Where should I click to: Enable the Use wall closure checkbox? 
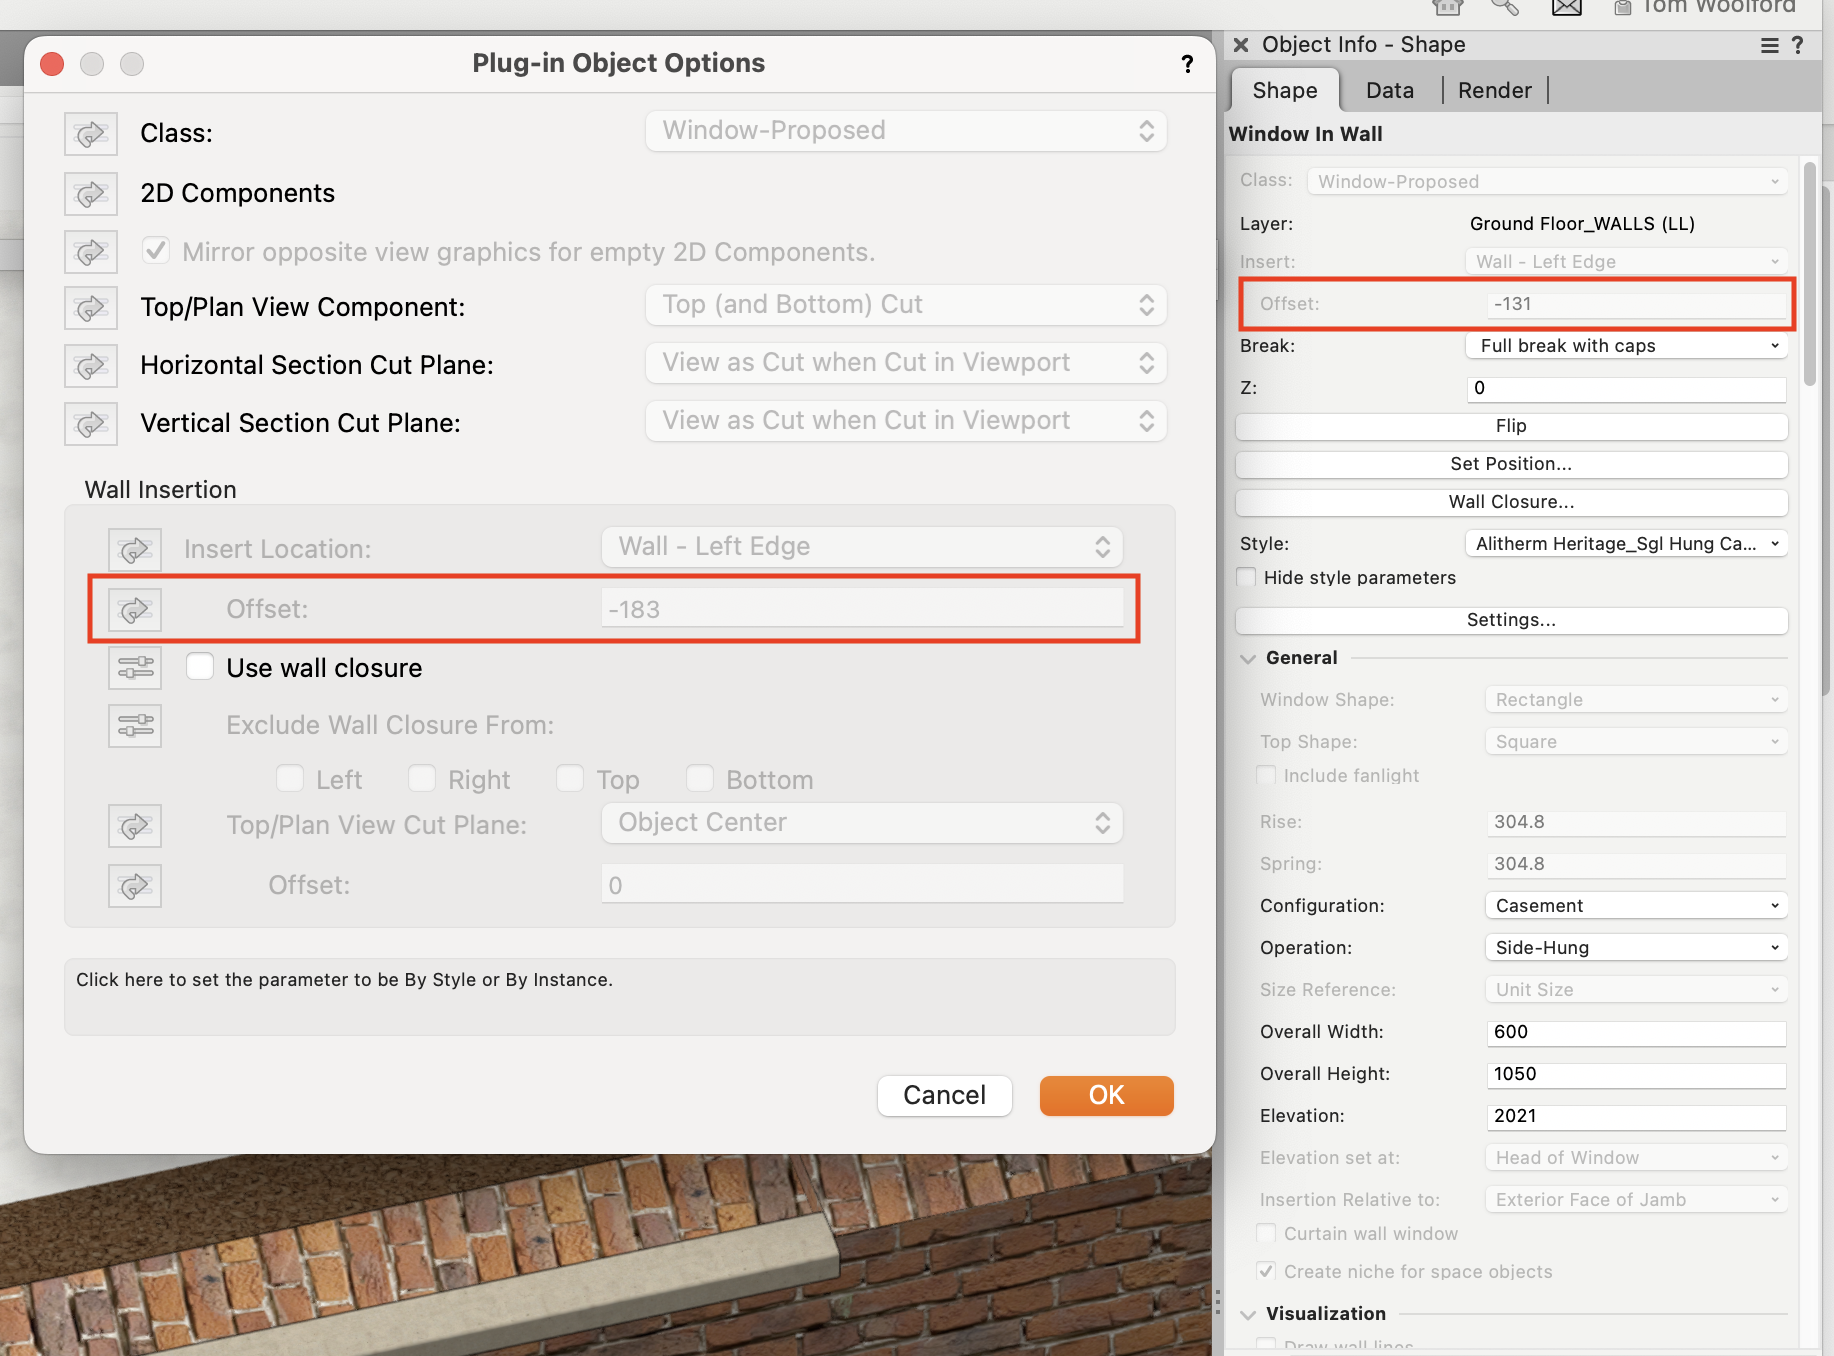click(199, 666)
